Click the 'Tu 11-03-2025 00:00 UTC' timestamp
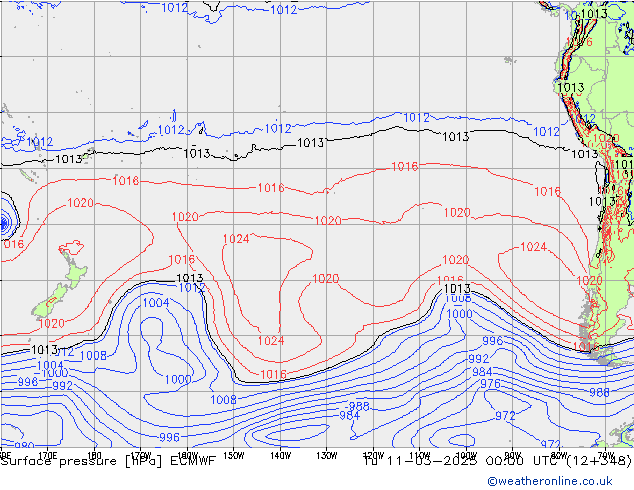The height and width of the screenshot is (490, 634). [x=462, y=461]
